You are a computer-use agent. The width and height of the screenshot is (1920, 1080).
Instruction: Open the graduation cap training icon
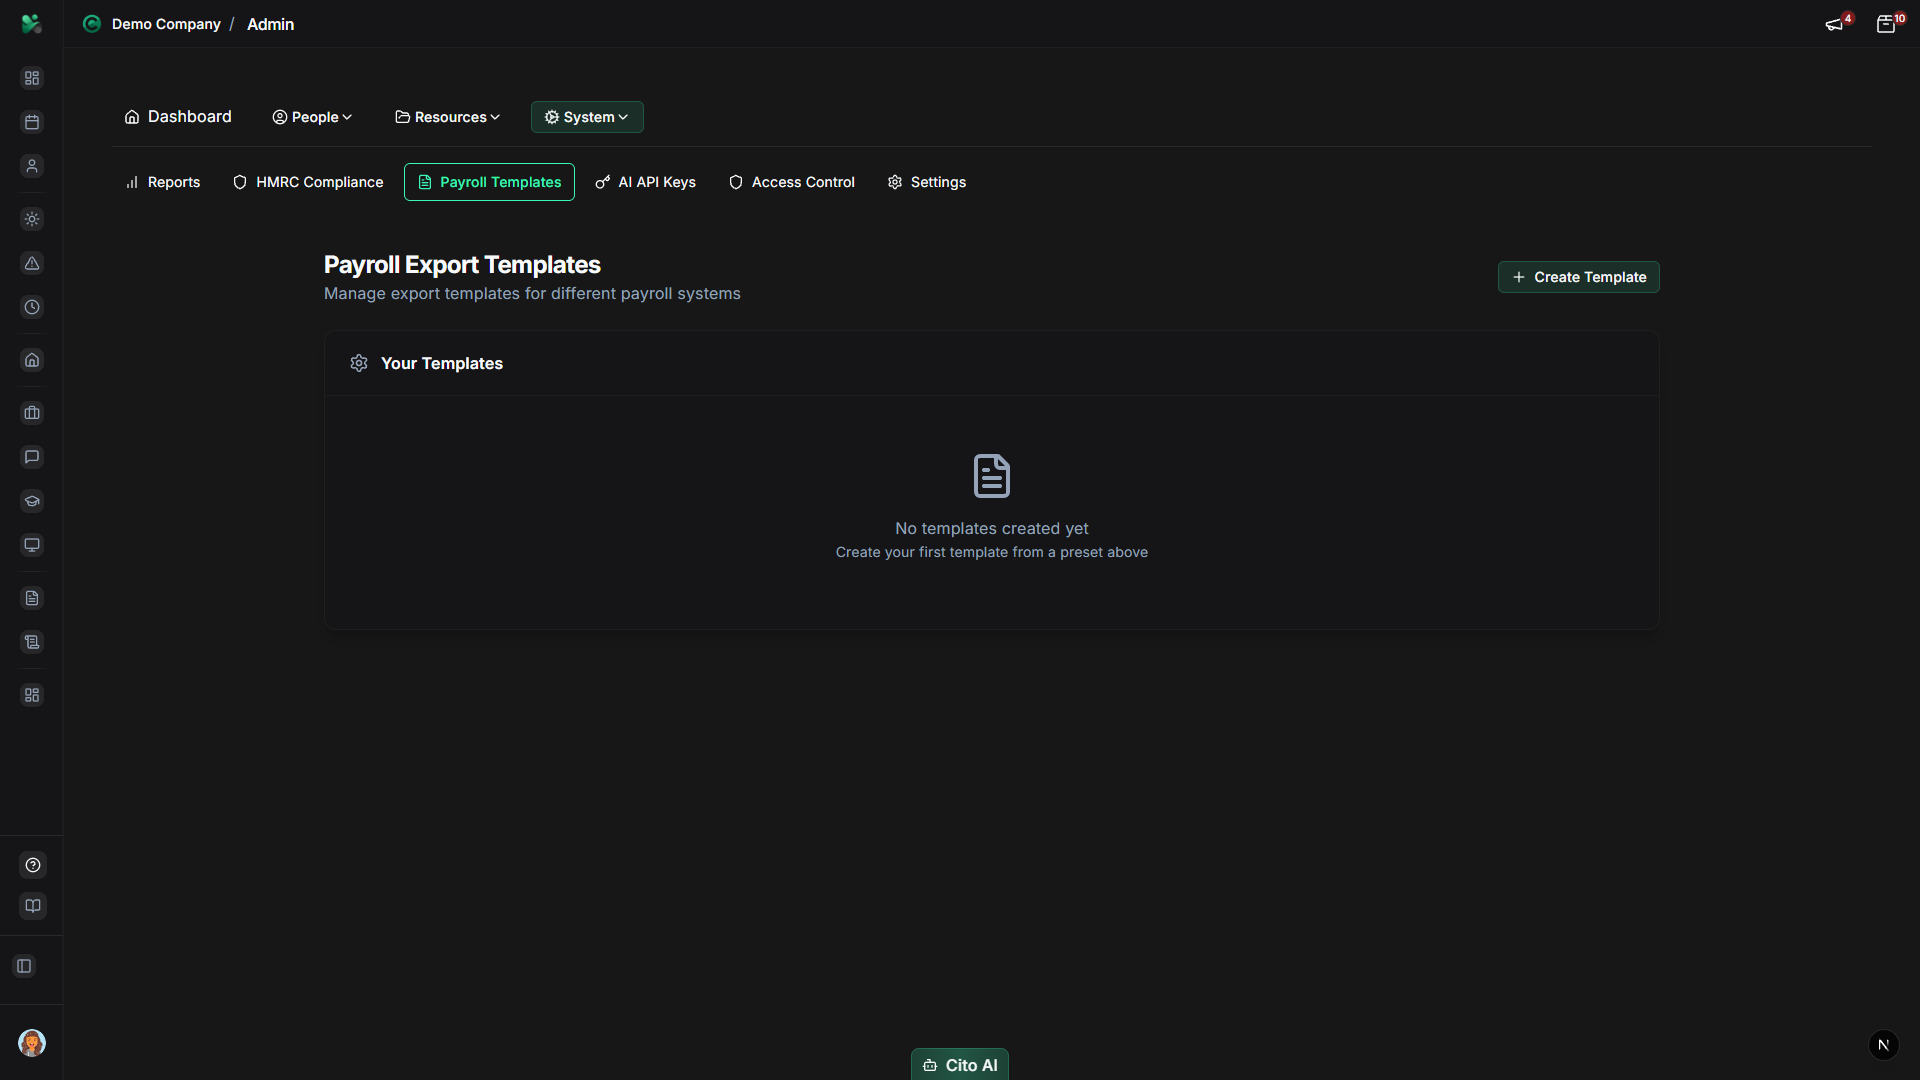32,501
